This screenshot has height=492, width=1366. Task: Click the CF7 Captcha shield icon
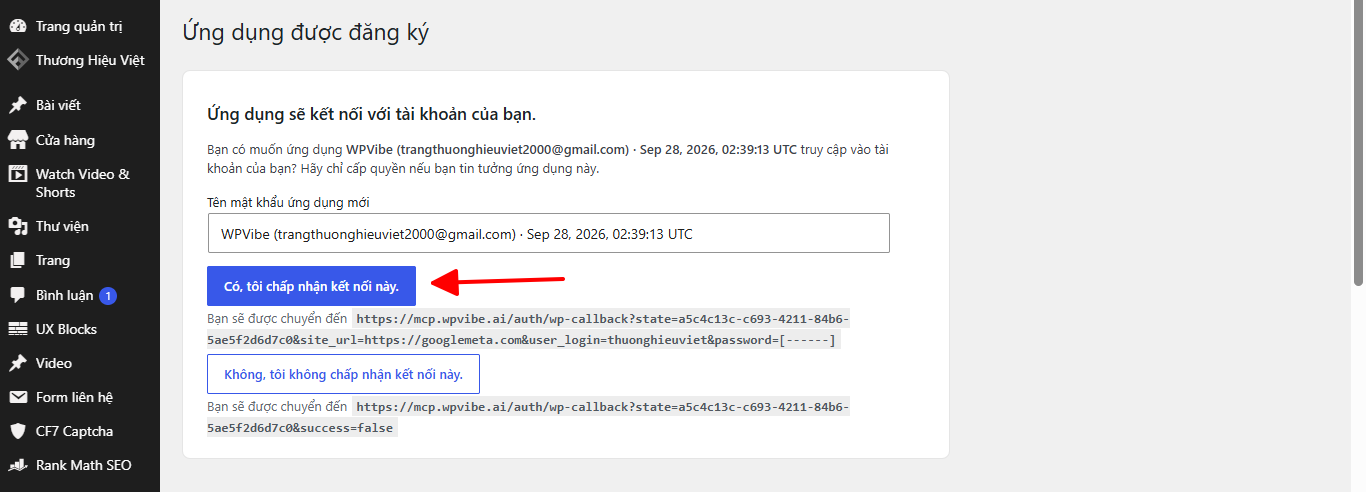[x=18, y=431]
